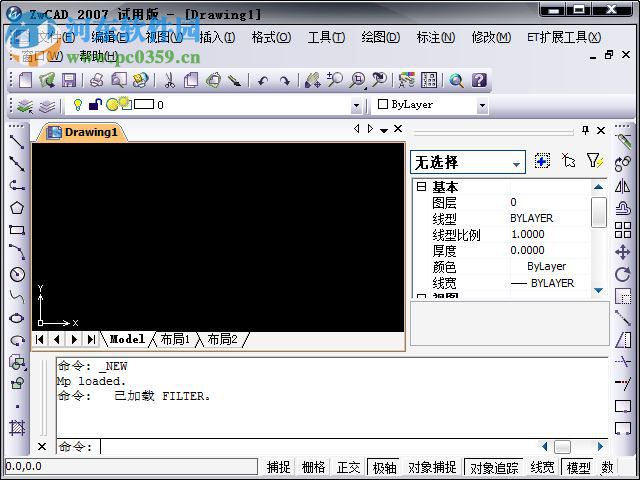Select the Line draw tool
Viewport: 640px width, 480px height.
pyautogui.click(x=17, y=142)
